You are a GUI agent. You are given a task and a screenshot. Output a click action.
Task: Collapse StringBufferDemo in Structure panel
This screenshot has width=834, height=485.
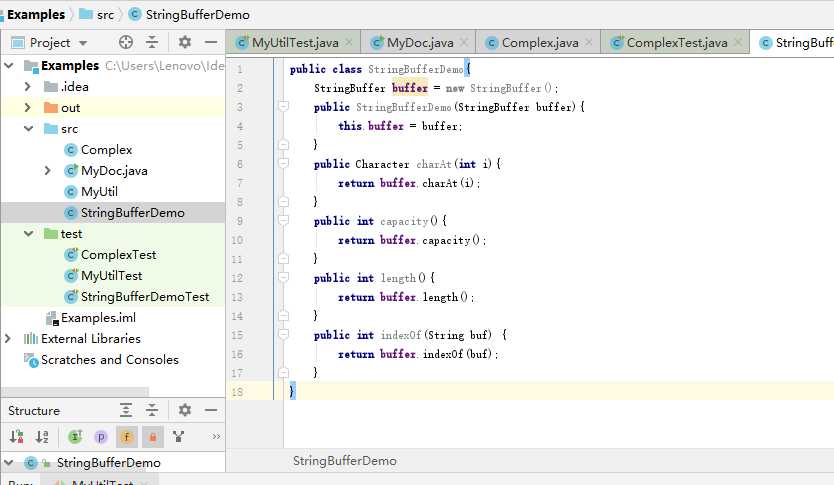tap(9, 463)
